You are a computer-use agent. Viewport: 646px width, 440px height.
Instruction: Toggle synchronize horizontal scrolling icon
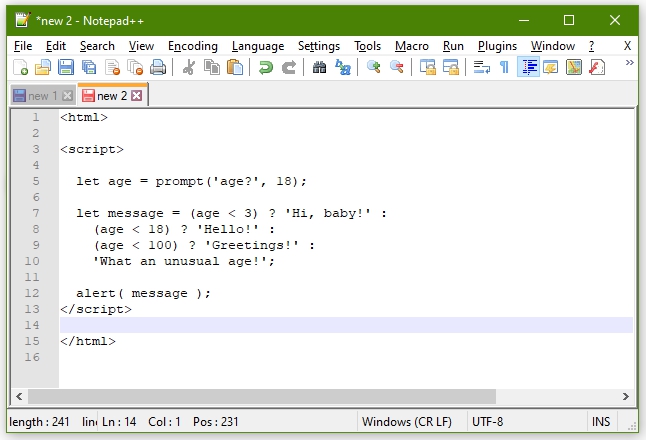[x=451, y=67]
